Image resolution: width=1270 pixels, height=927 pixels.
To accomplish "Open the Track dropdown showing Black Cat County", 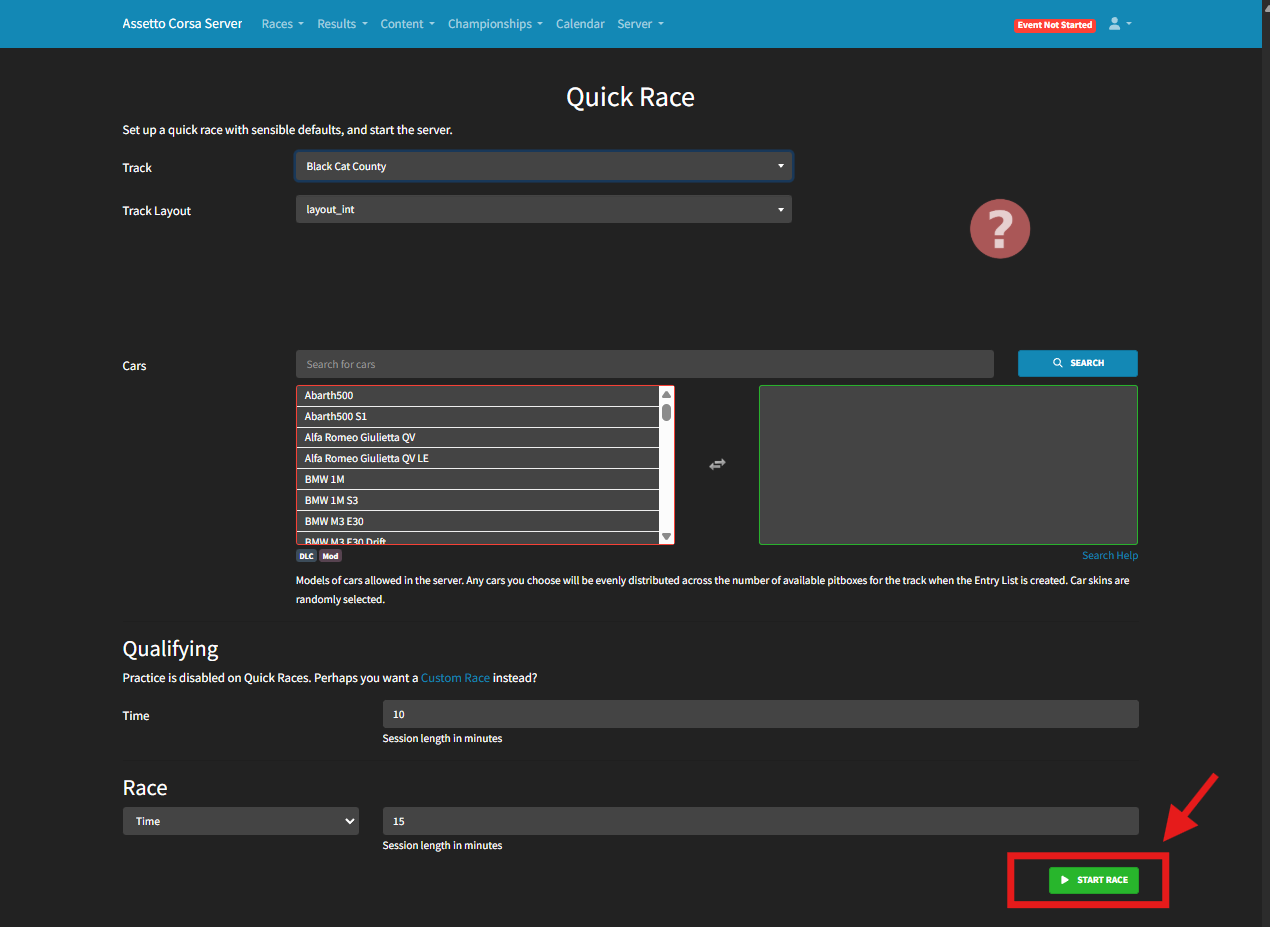I will point(543,166).
